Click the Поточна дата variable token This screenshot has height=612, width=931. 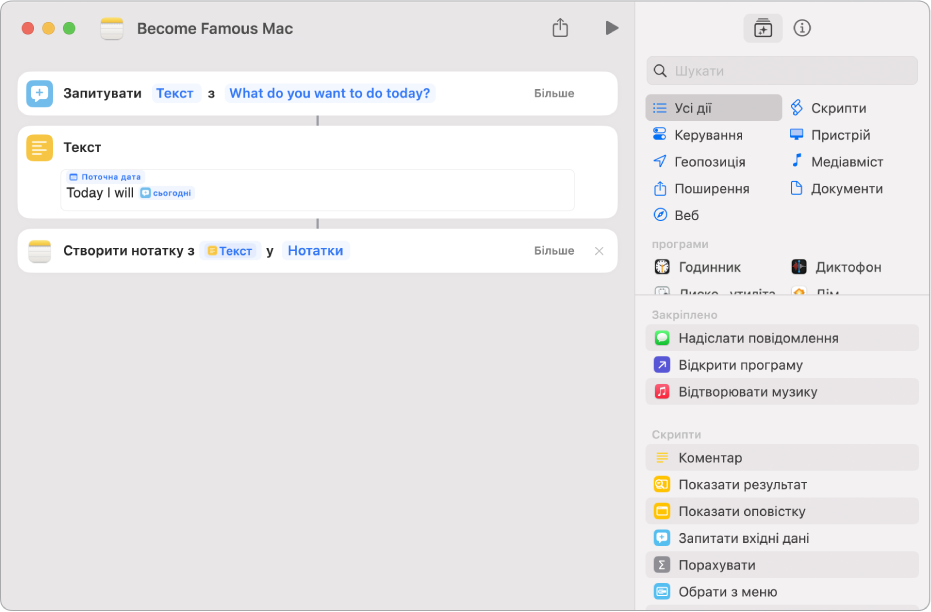tap(105, 177)
